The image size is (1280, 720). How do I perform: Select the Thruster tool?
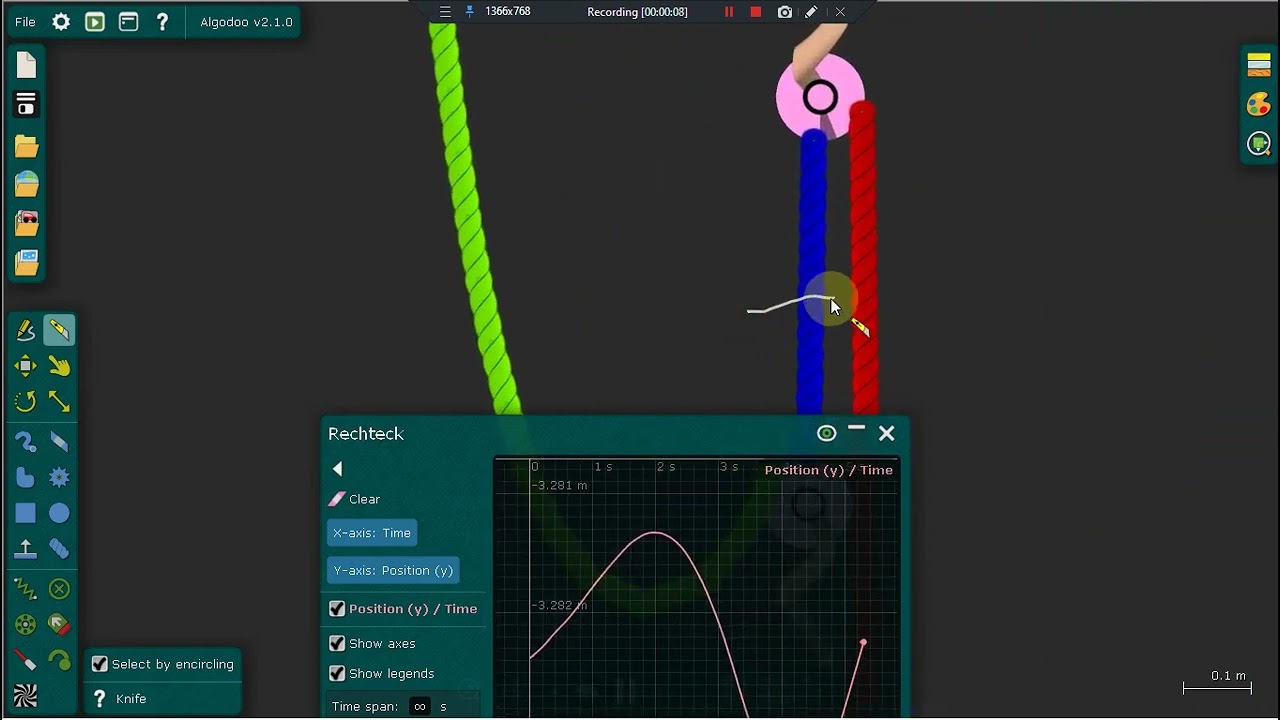59,625
